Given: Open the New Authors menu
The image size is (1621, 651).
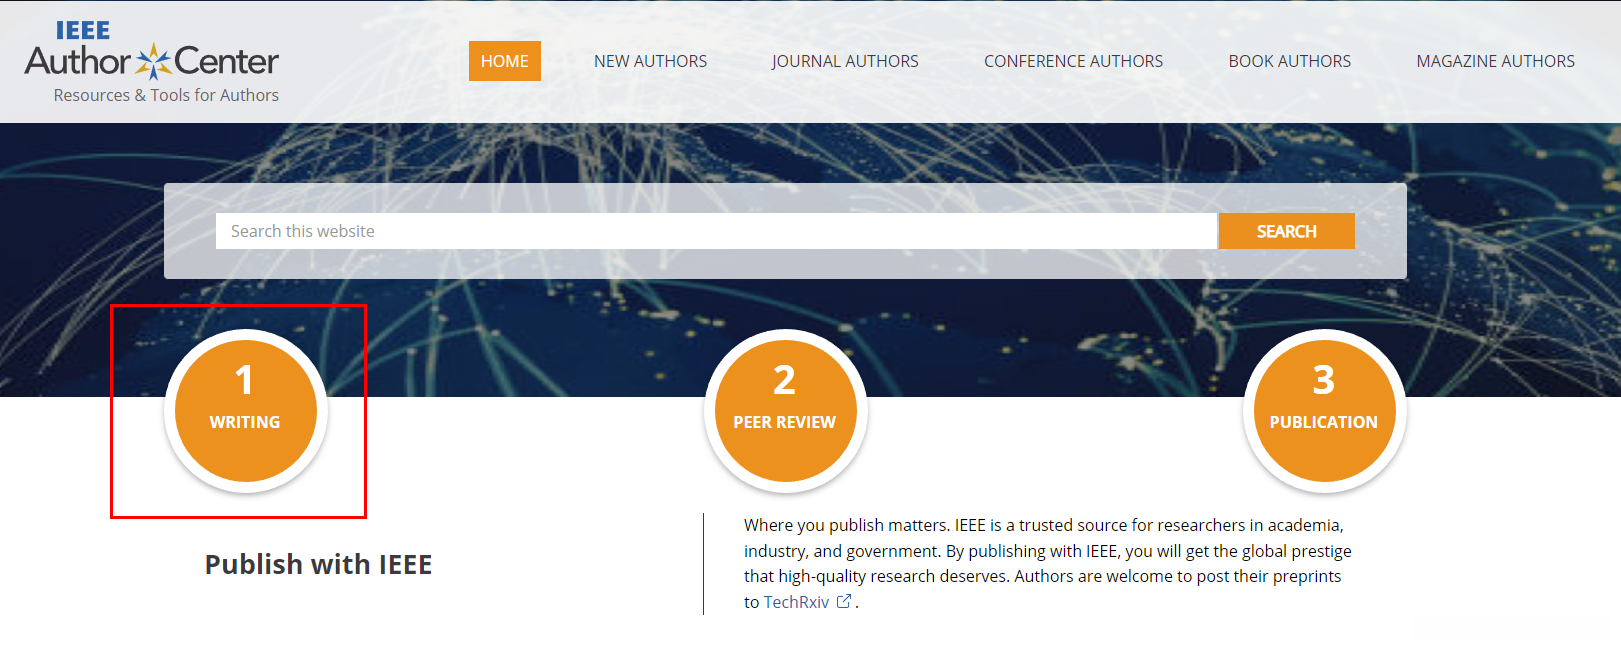Looking at the screenshot, I should click(x=650, y=61).
